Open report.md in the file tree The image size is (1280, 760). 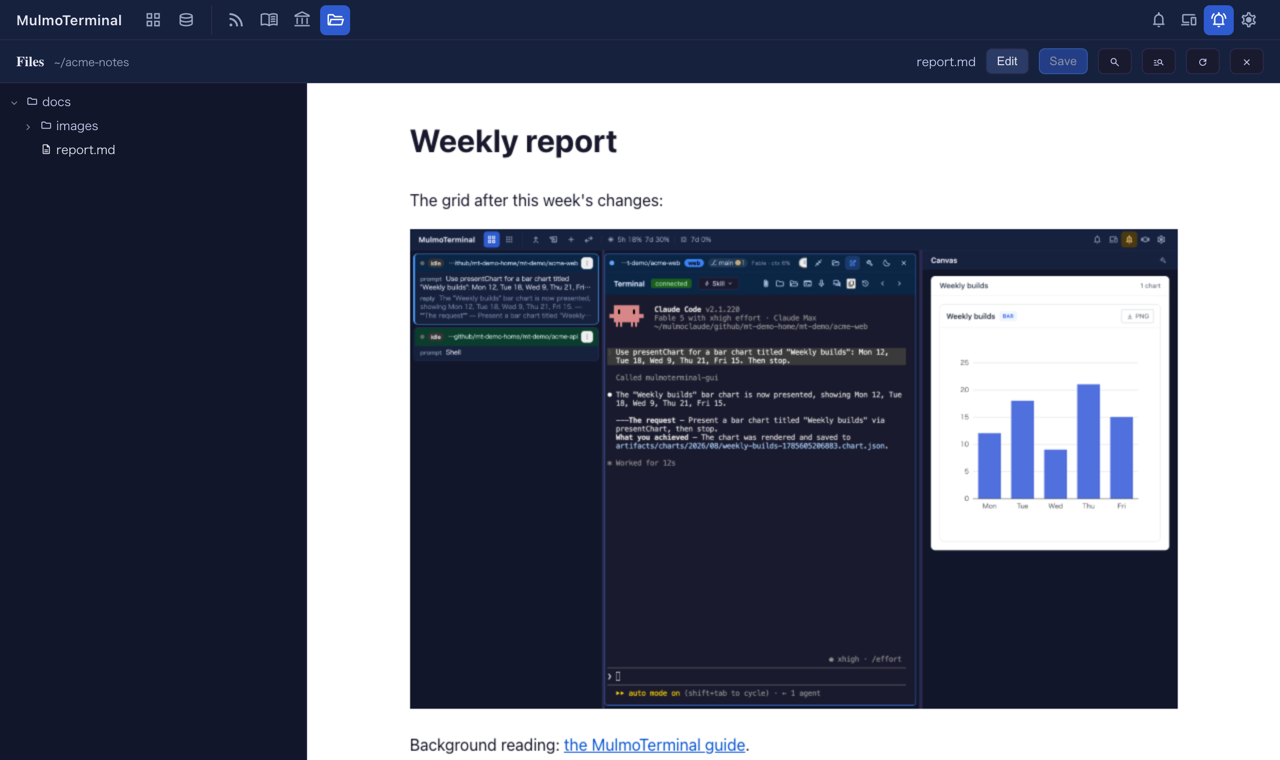click(85, 150)
